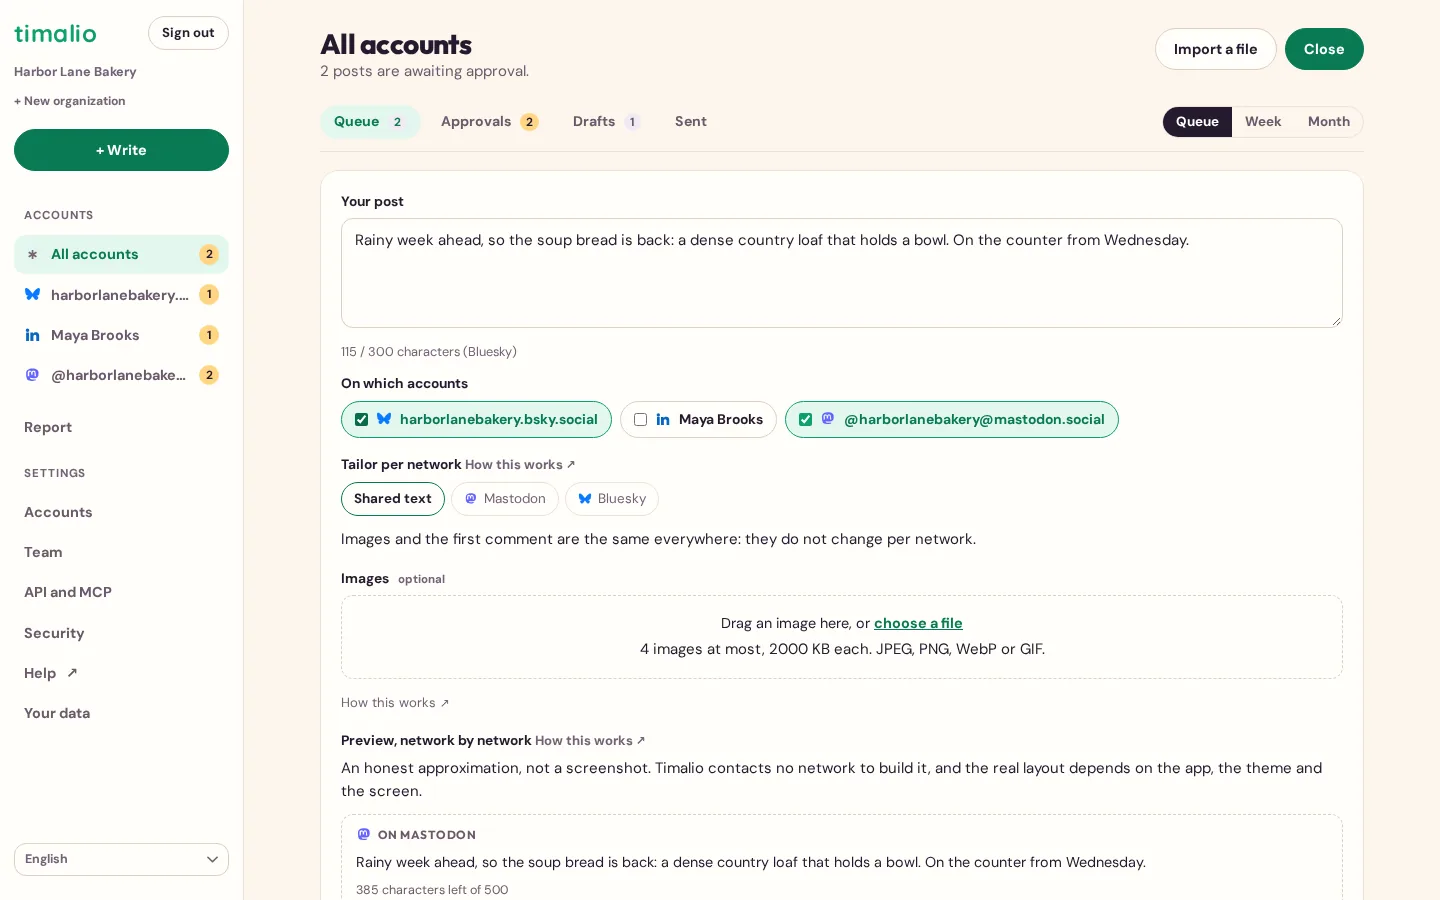Switch to the Week view
The height and width of the screenshot is (900, 1440).
(1263, 122)
